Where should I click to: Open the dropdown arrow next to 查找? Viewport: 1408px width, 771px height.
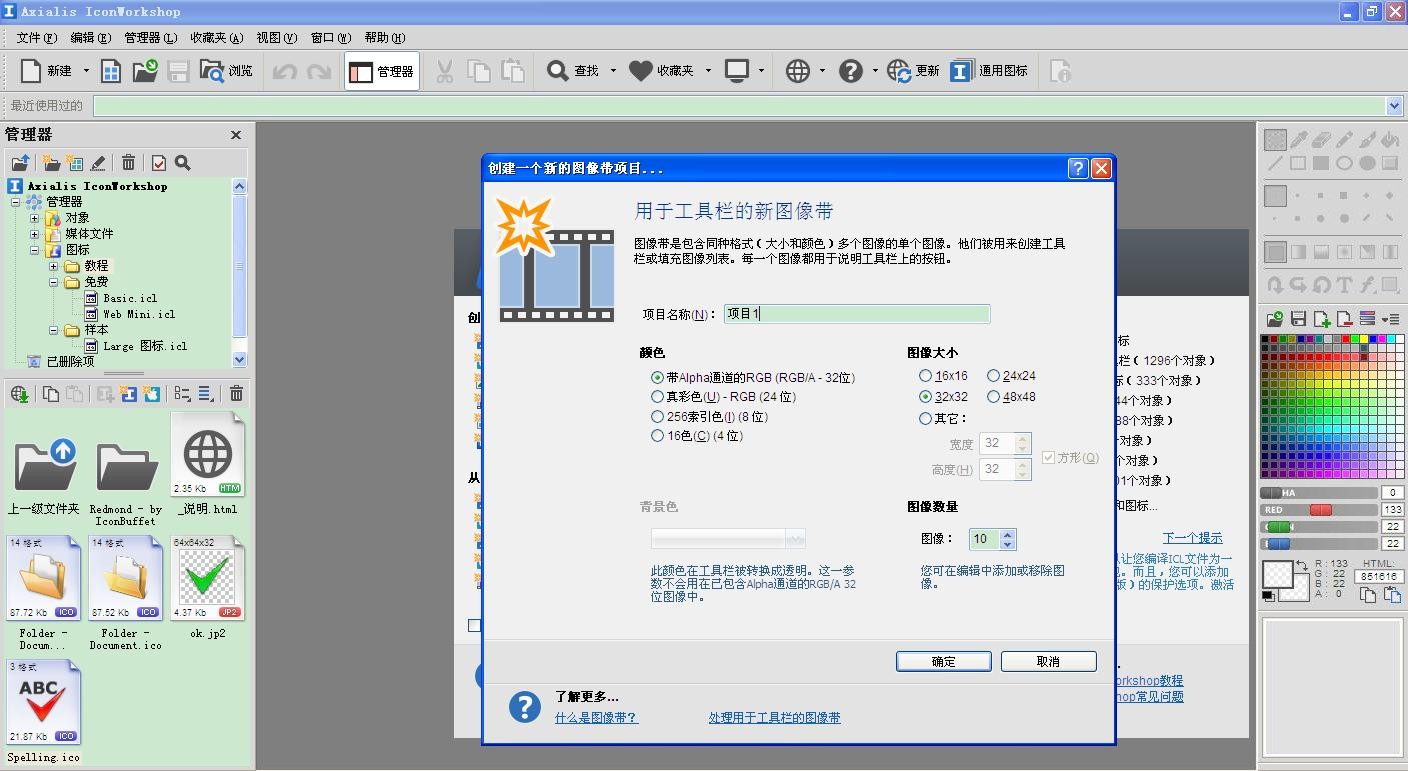pyautogui.click(x=613, y=71)
